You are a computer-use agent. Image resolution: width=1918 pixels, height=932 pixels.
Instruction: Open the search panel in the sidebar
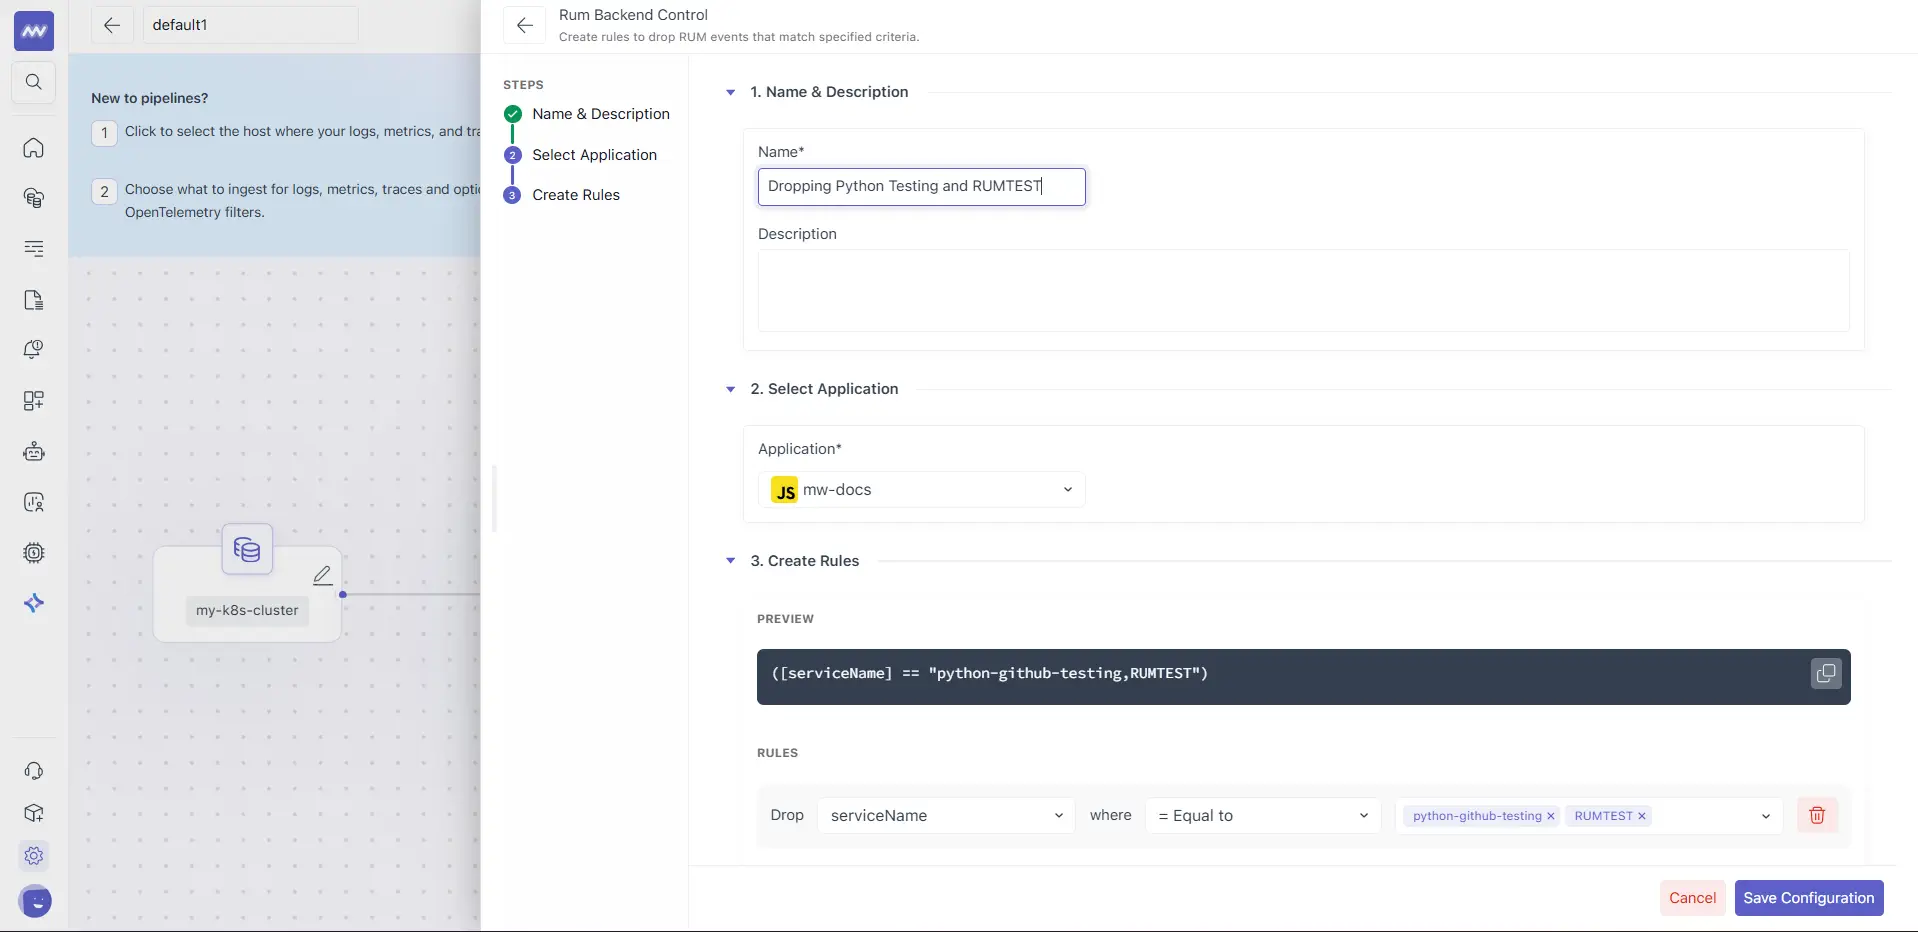click(33, 82)
